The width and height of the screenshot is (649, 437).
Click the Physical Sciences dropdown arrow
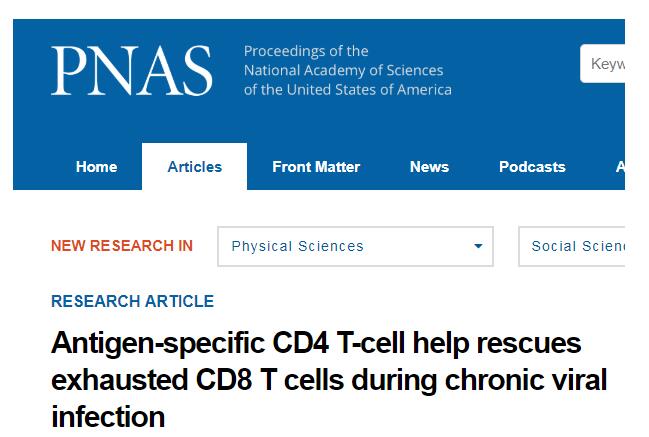tap(478, 246)
